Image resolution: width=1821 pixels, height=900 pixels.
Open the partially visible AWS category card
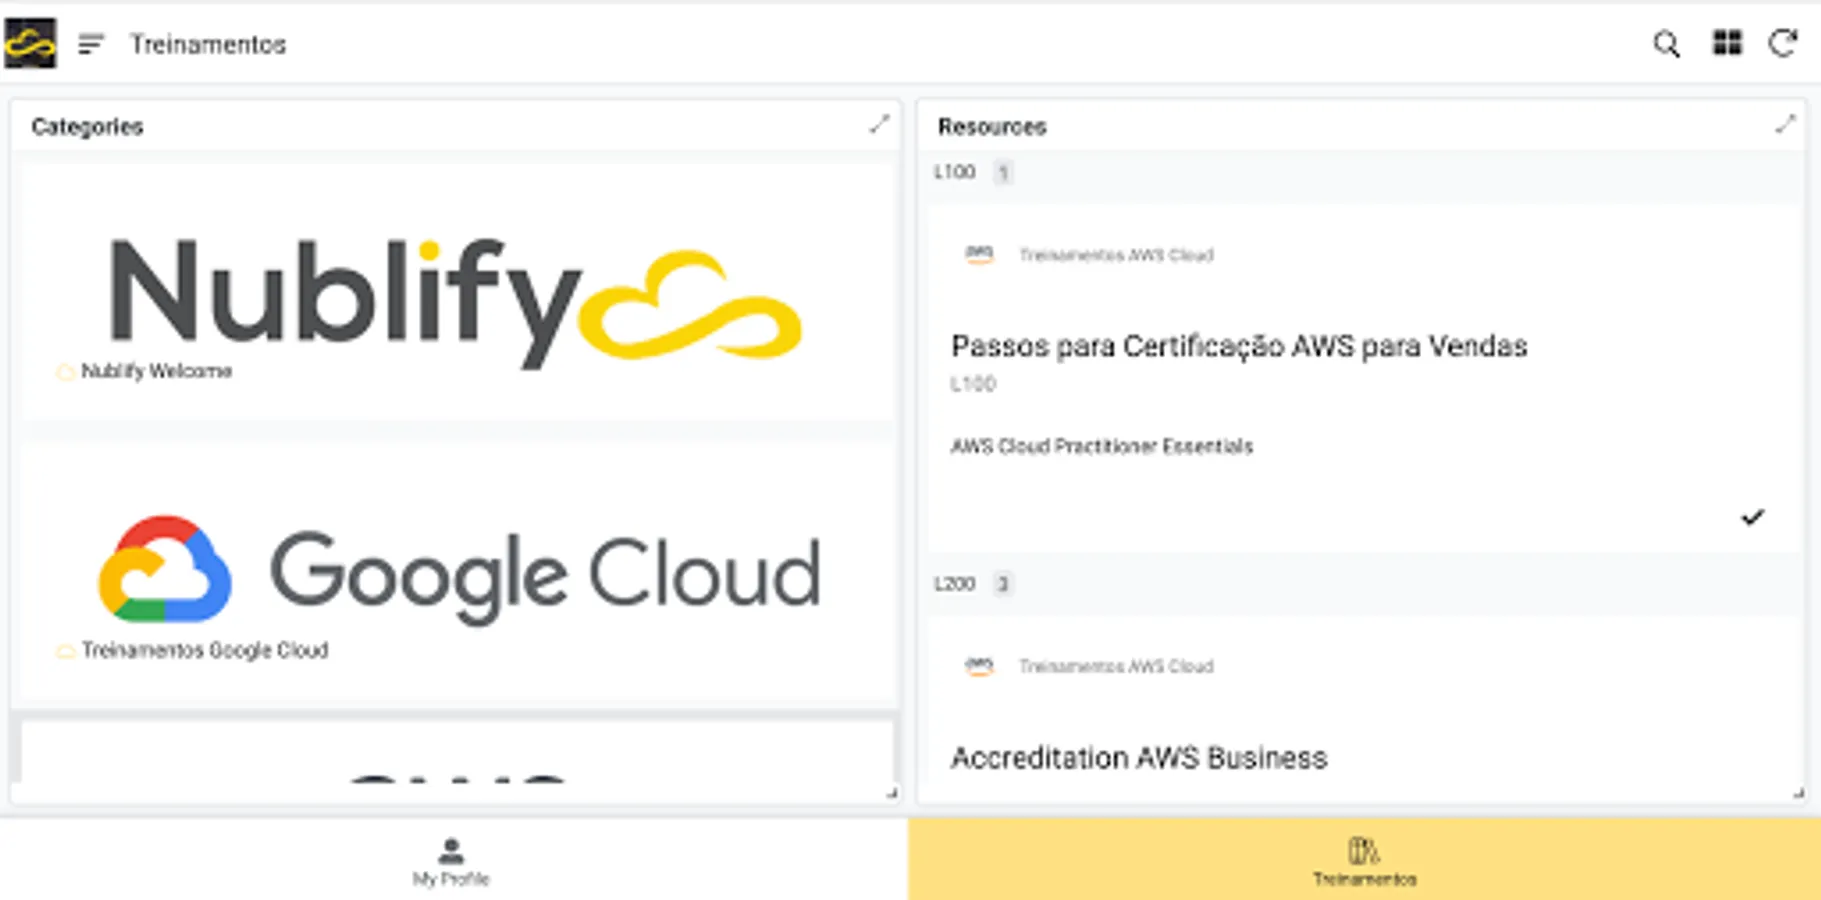click(457, 753)
